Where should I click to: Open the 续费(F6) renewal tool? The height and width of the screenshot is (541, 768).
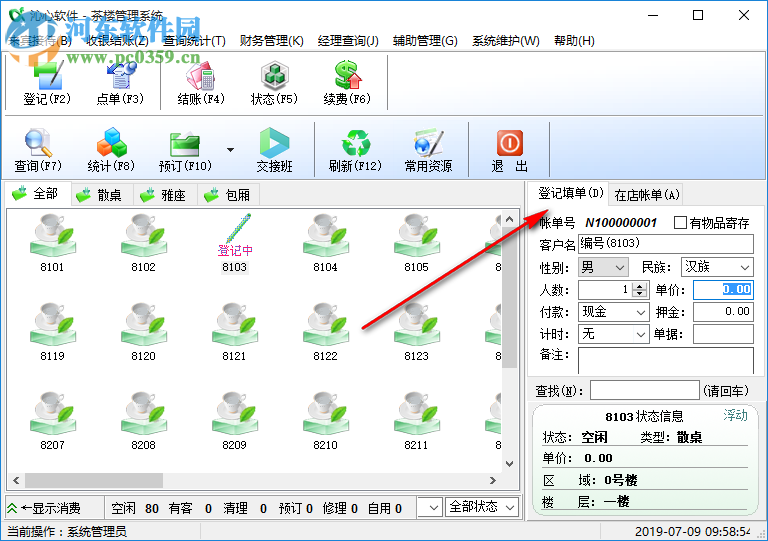pos(347,83)
